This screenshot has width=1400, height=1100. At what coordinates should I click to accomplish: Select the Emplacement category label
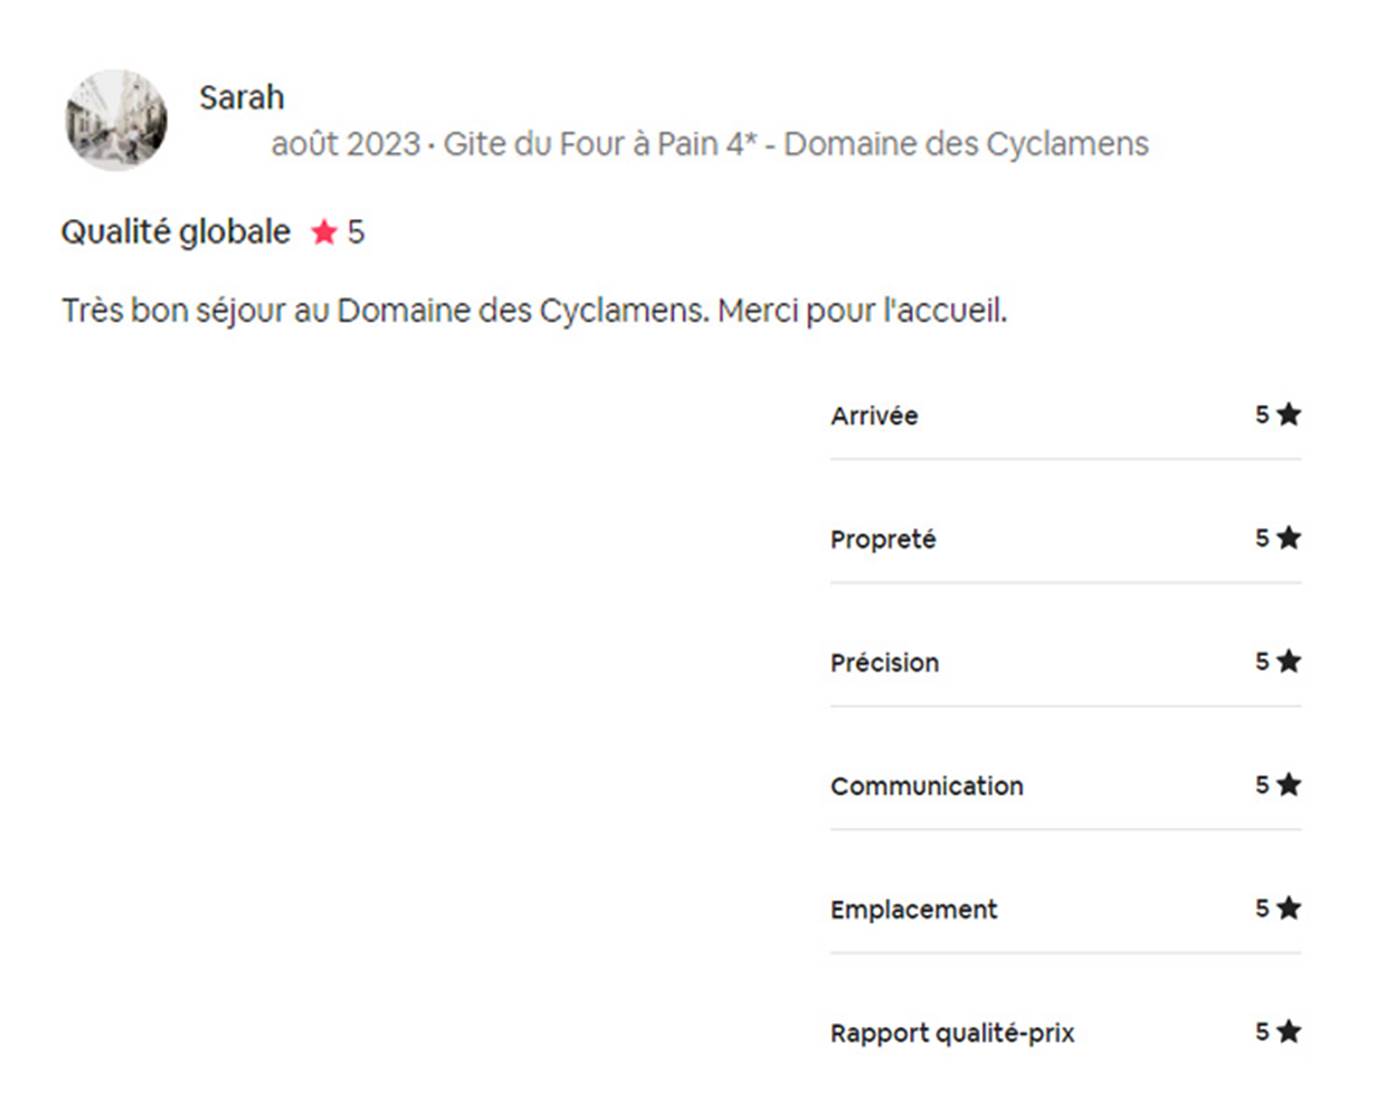click(x=914, y=910)
